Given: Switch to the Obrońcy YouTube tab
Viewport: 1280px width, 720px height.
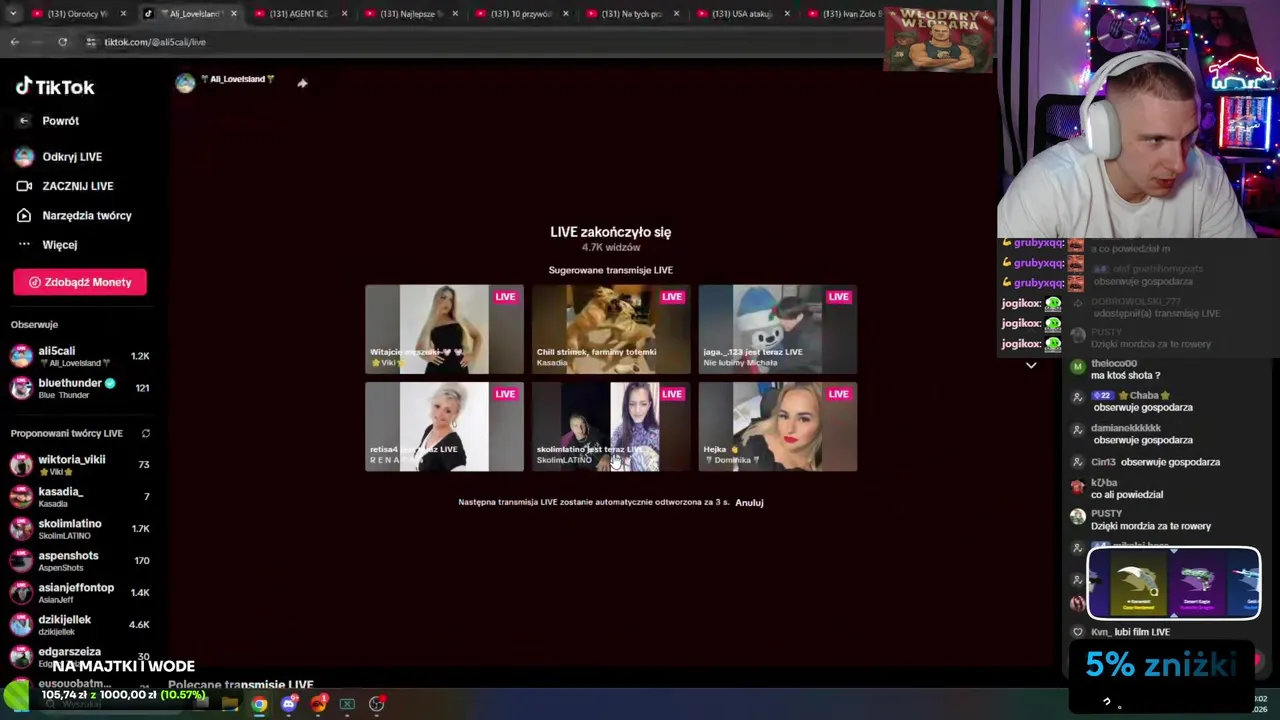Looking at the screenshot, I should tap(77, 14).
